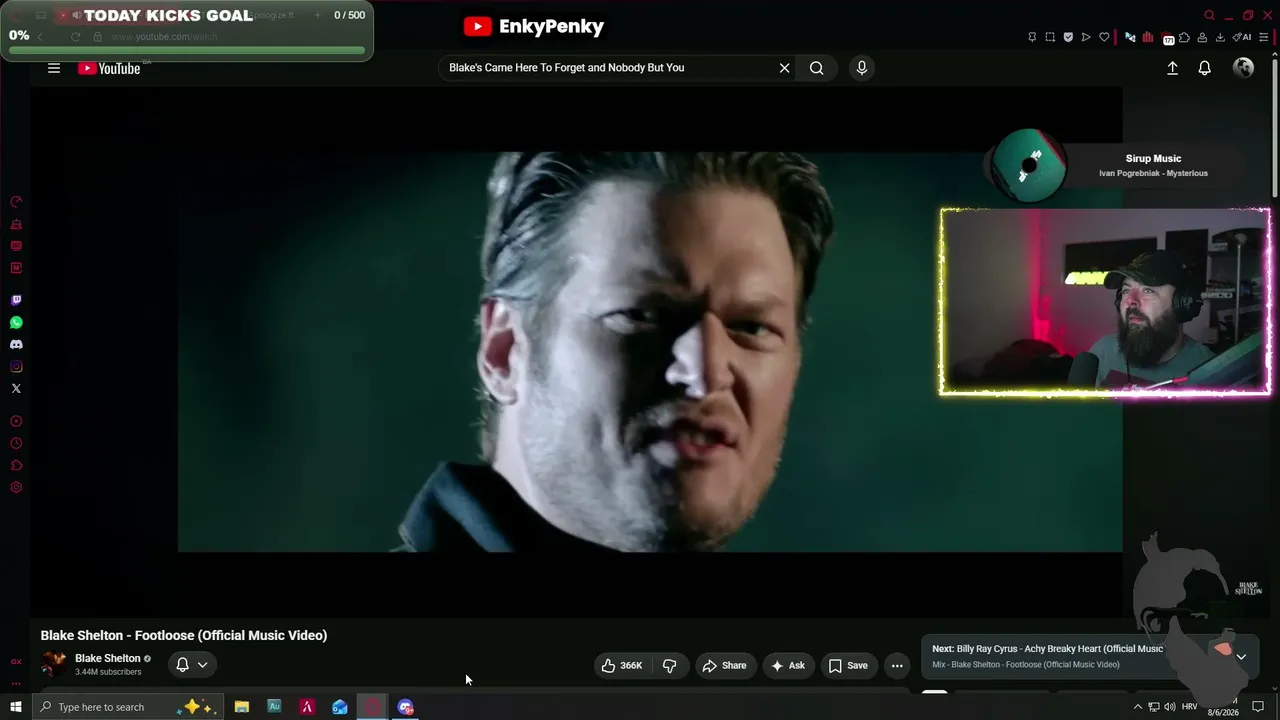Ask about the video with Ask button
Image resolution: width=1280 pixels, height=720 pixels.
787,665
